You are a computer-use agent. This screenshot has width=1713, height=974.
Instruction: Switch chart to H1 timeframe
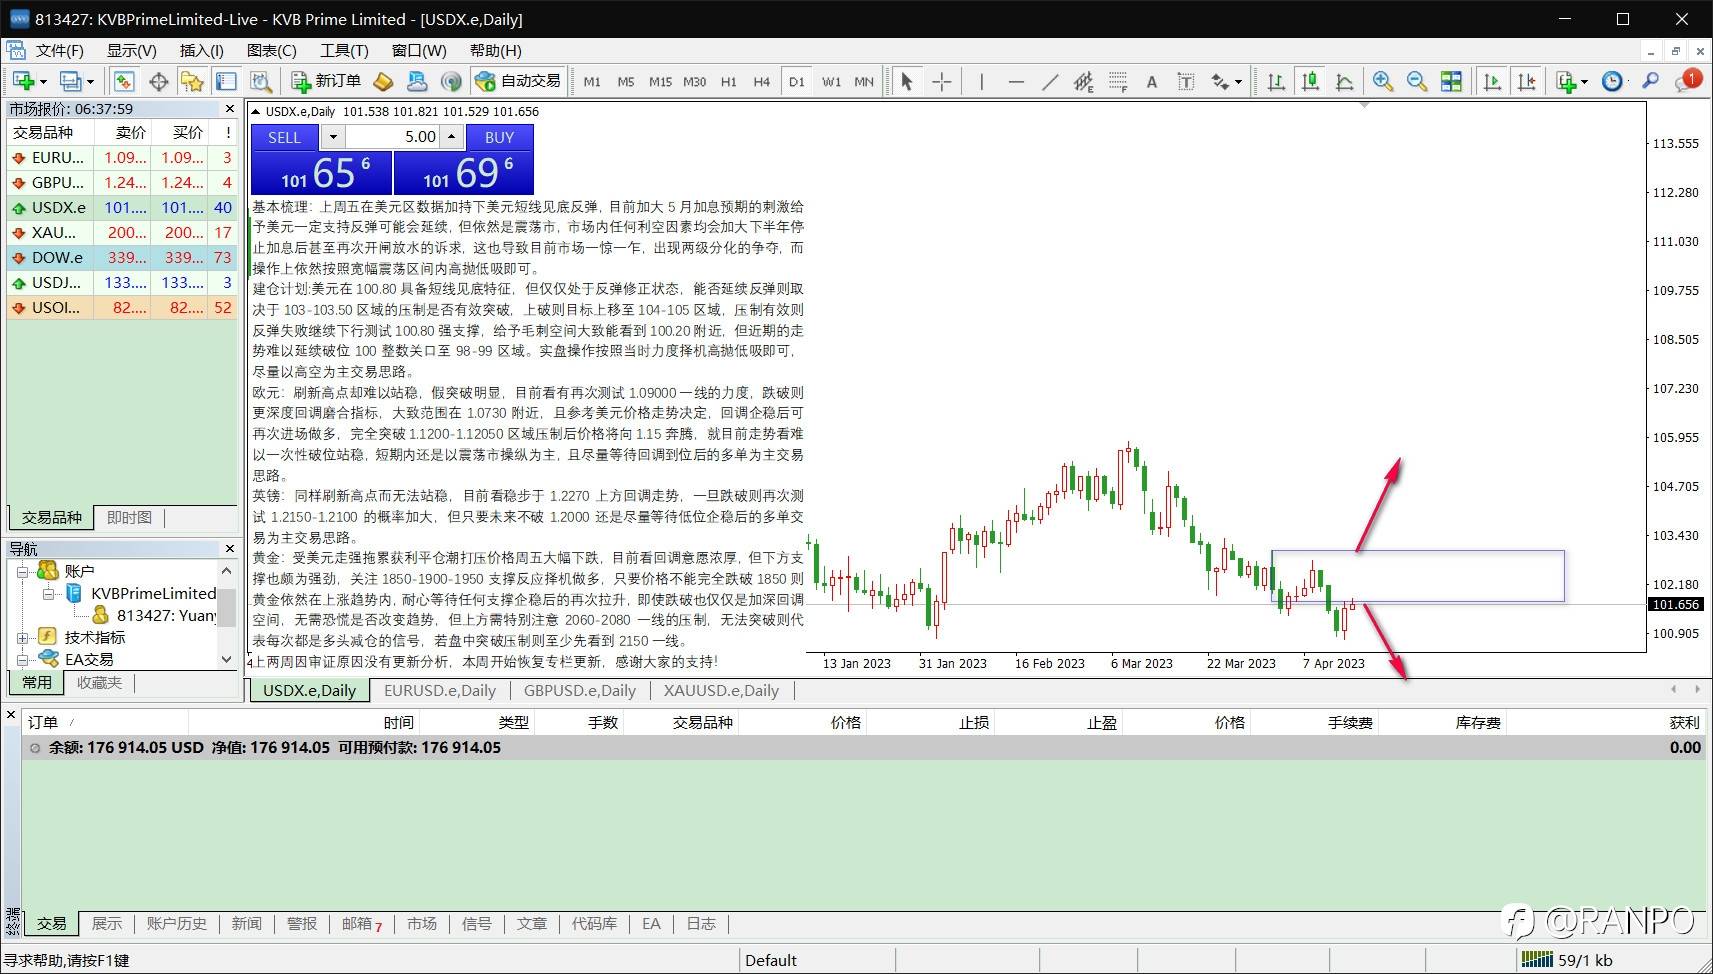[x=729, y=81]
